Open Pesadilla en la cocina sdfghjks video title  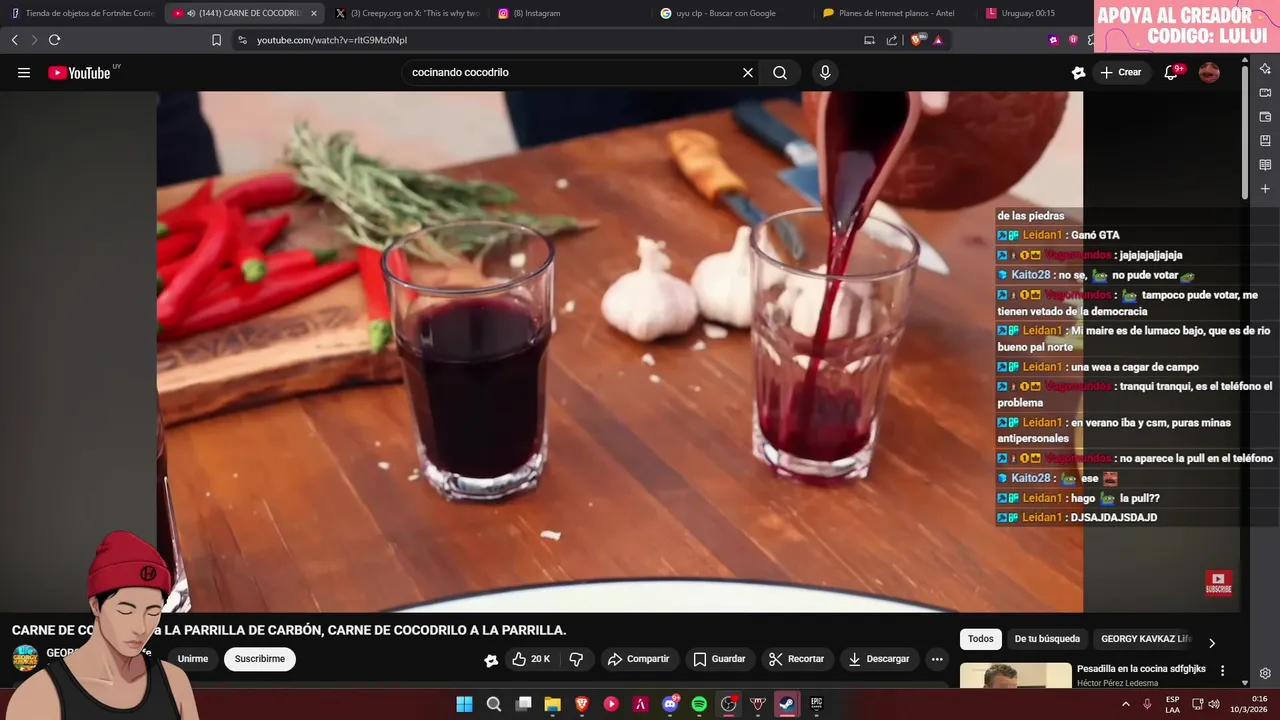(1141, 669)
